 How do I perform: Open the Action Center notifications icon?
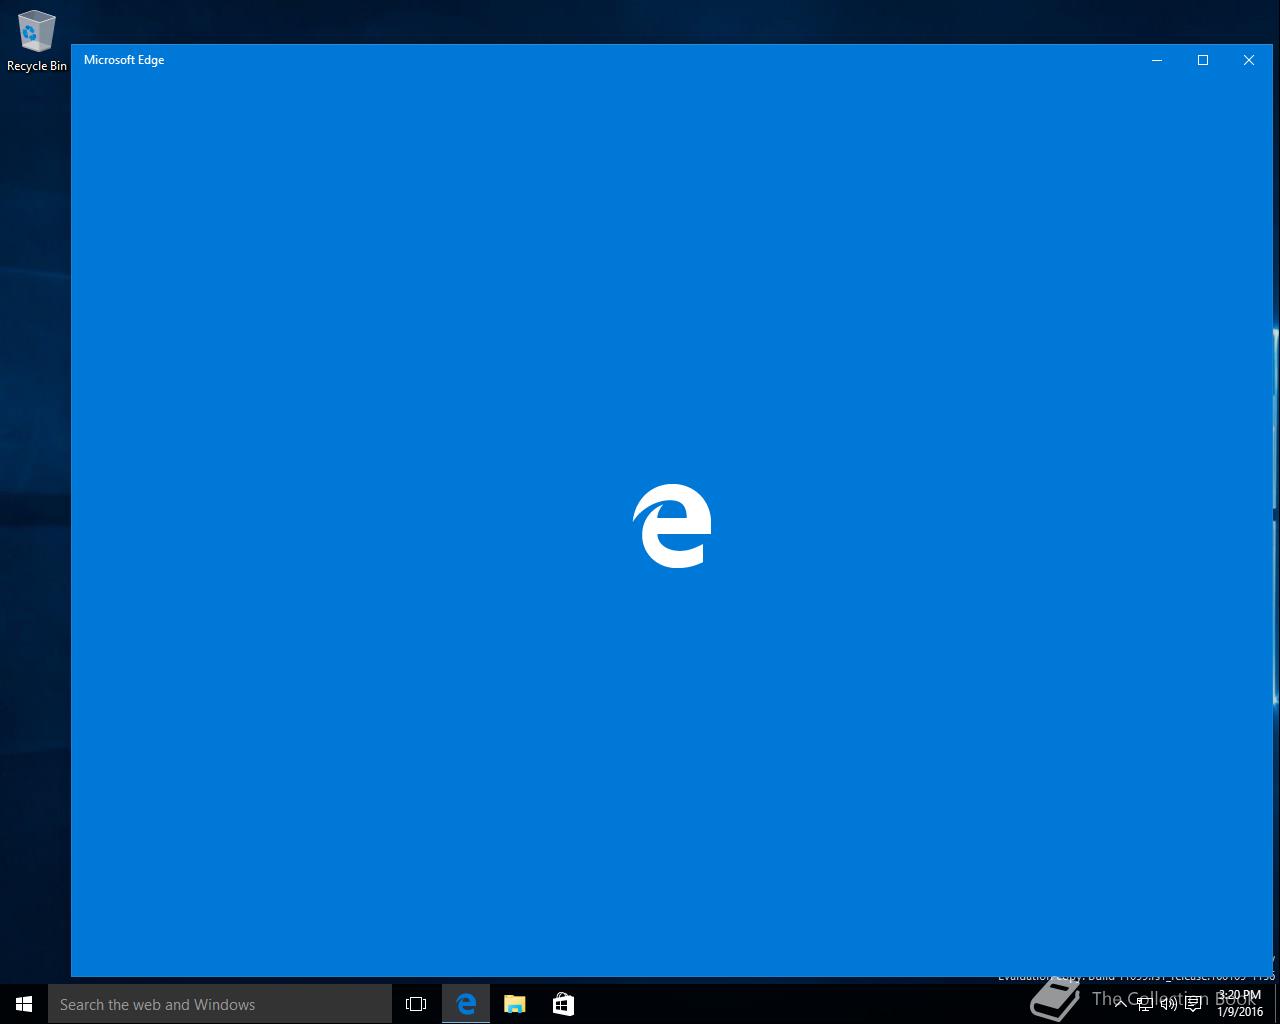pyautogui.click(x=1194, y=1004)
